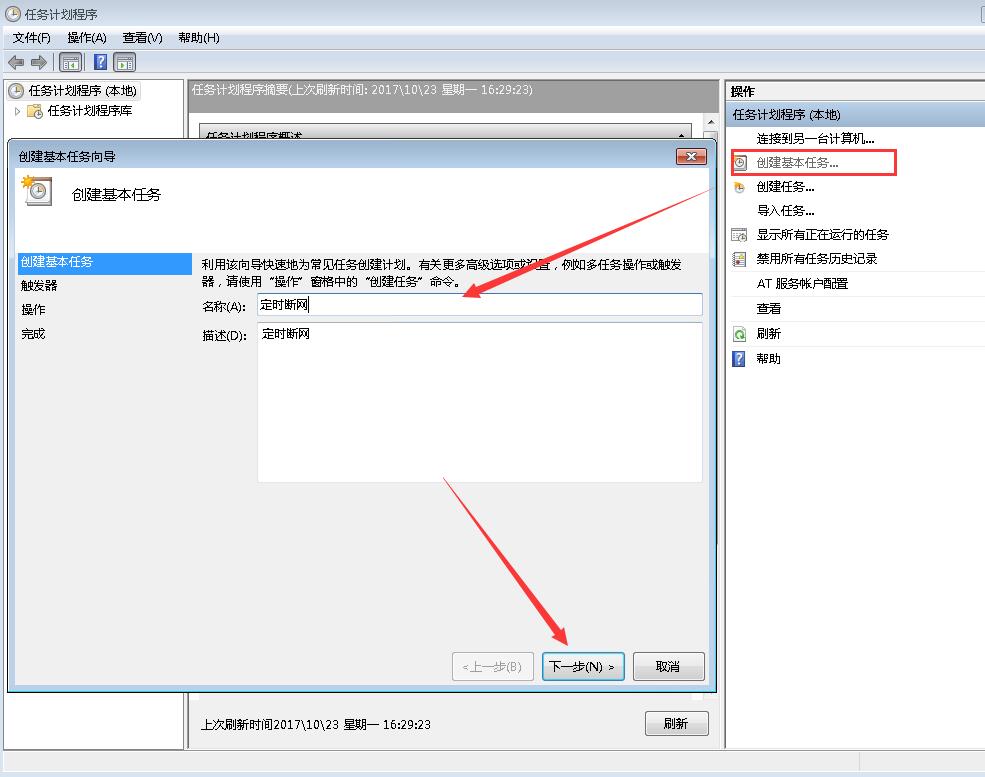Screen dimensions: 985x777
Task: Click the 刷新 button at bottom
Action: [x=676, y=724]
